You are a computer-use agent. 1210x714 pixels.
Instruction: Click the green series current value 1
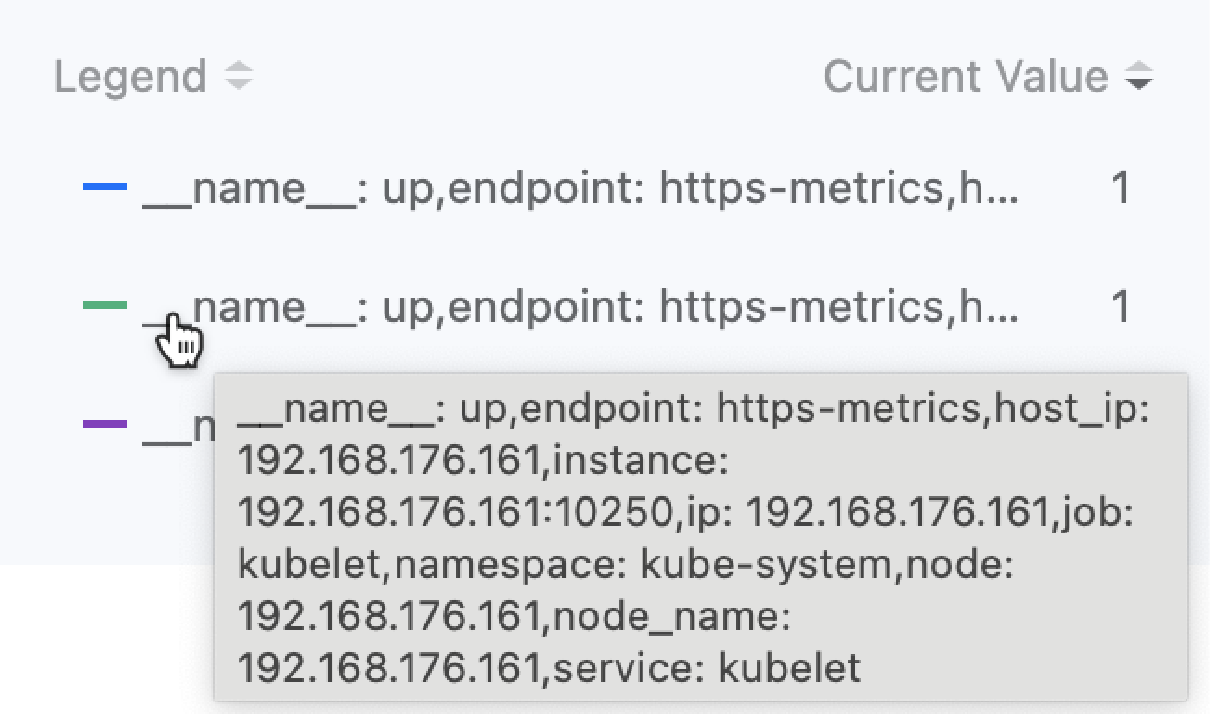(x=1121, y=307)
